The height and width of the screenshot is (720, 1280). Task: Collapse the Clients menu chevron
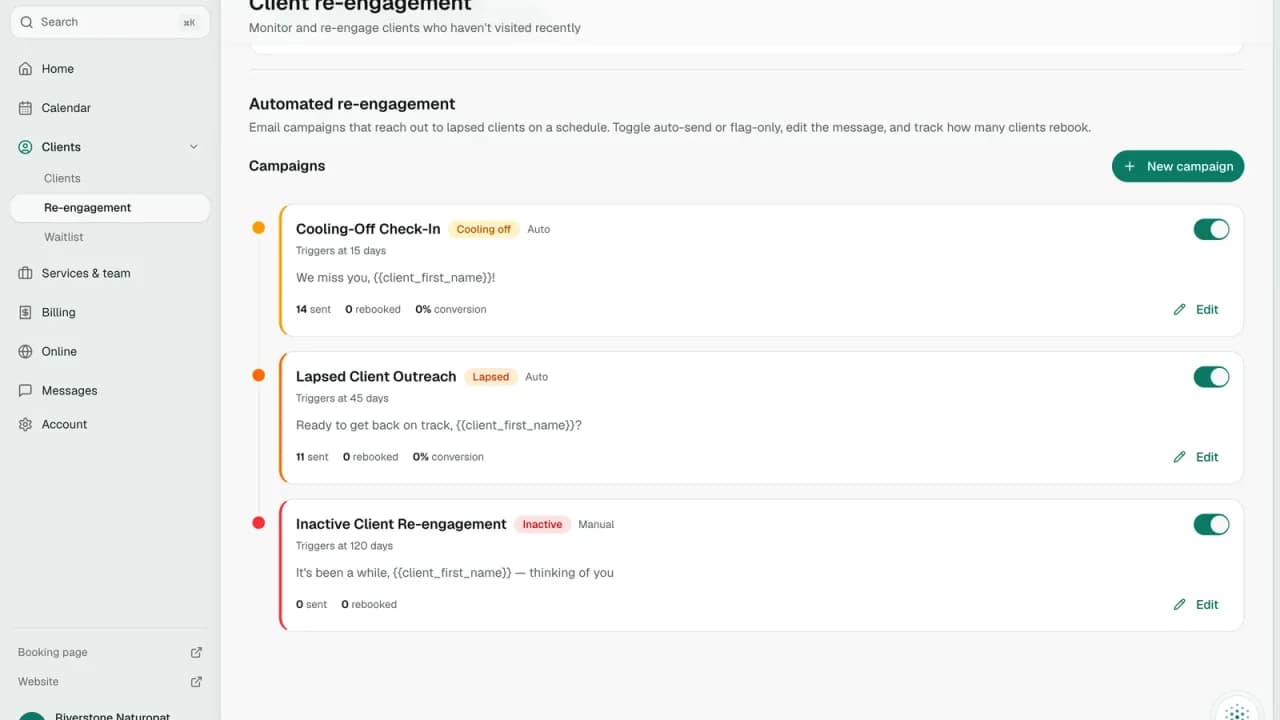click(194, 147)
